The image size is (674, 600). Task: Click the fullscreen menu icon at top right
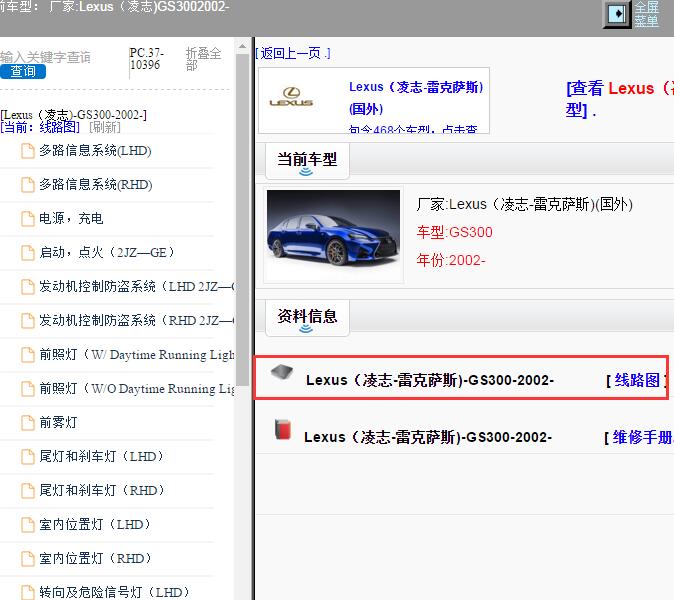pyautogui.click(x=618, y=14)
